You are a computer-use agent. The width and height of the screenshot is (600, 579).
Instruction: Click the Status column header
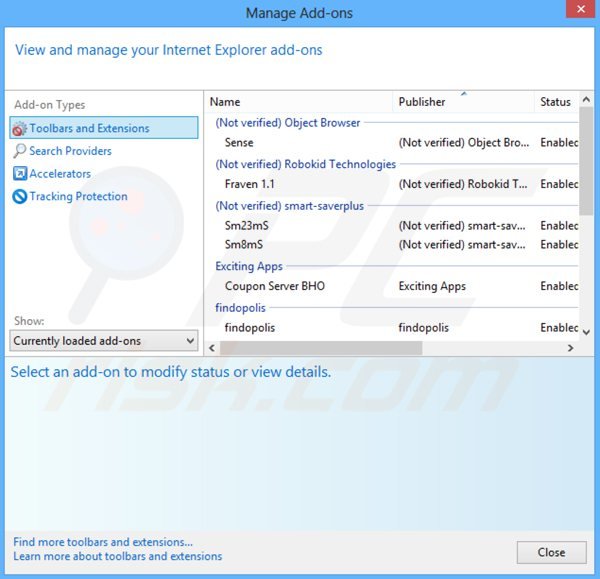[x=555, y=102]
